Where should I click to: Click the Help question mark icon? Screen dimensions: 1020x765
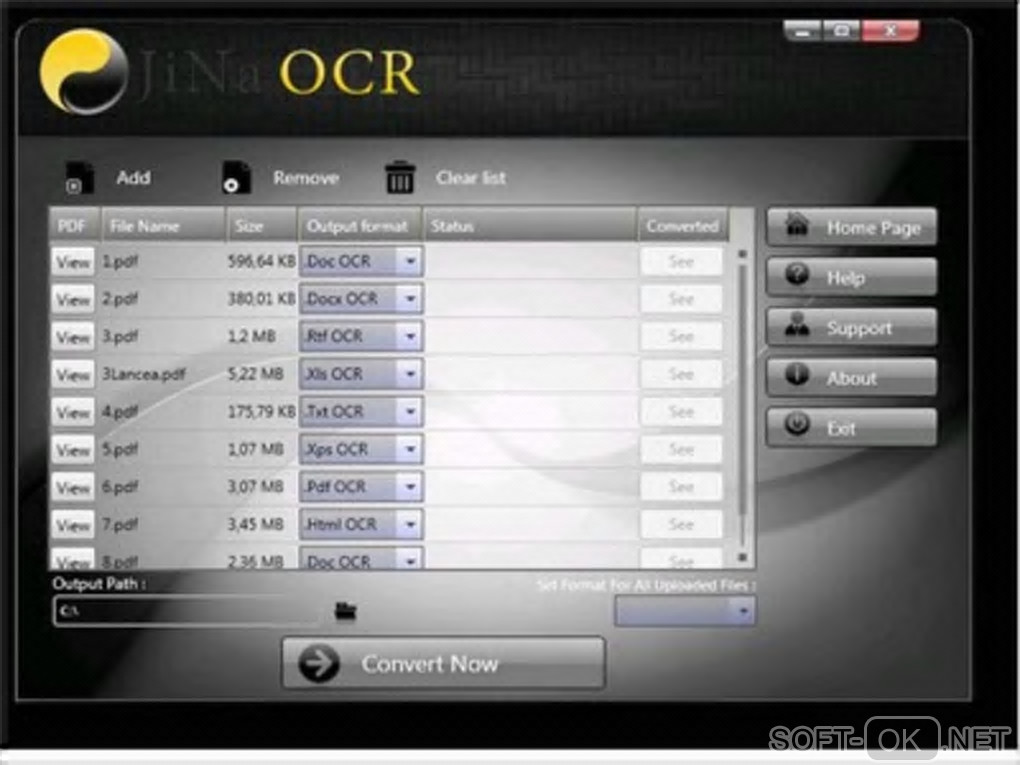[797, 275]
